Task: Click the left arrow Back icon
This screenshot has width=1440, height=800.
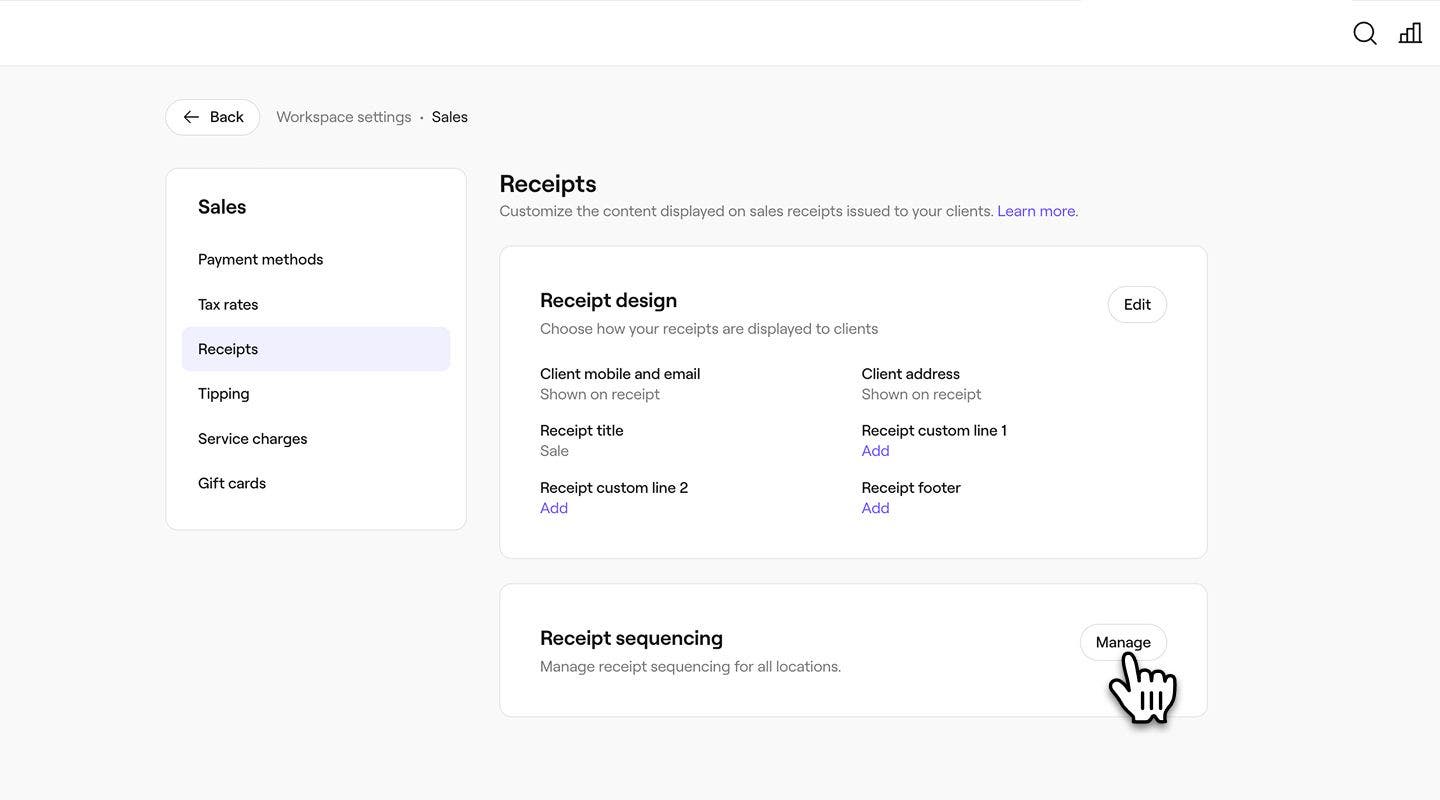Action: coord(191,117)
